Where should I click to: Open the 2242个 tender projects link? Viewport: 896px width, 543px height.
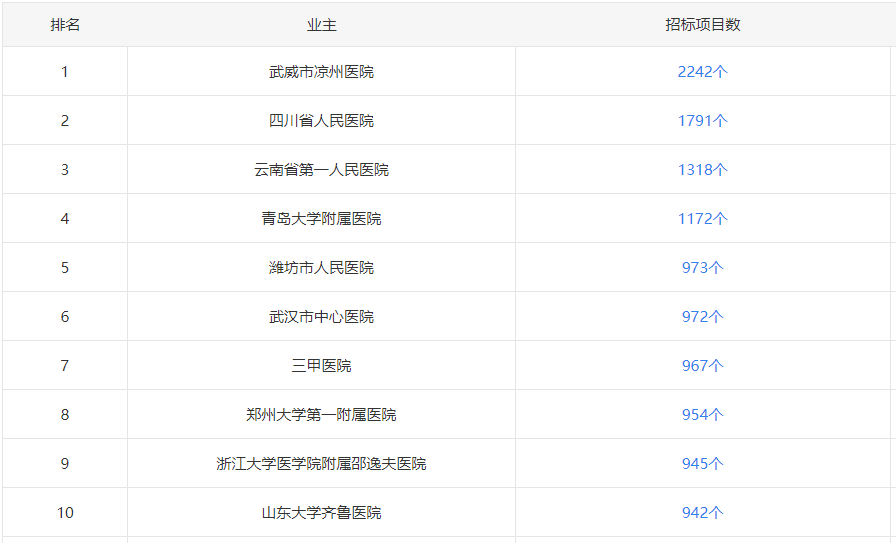click(x=702, y=71)
